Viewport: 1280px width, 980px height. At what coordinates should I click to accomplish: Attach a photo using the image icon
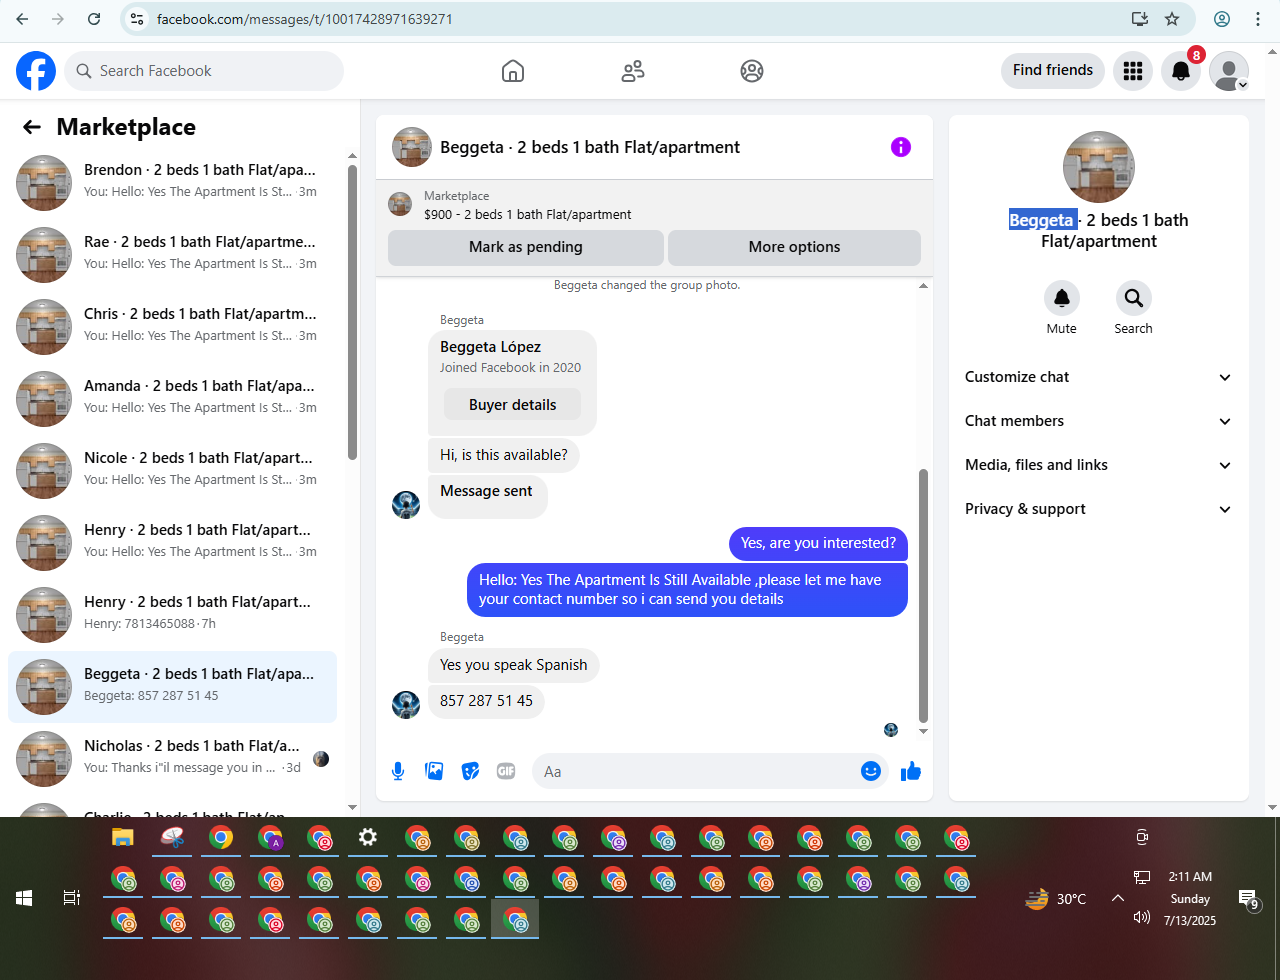[x=434, y=771]
